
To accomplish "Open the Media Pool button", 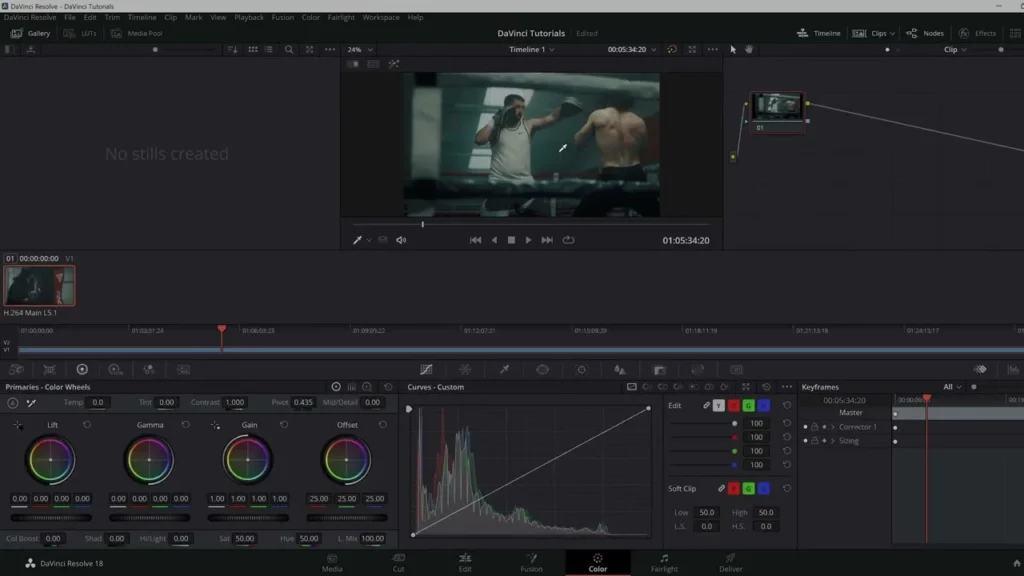I will 136,33.
